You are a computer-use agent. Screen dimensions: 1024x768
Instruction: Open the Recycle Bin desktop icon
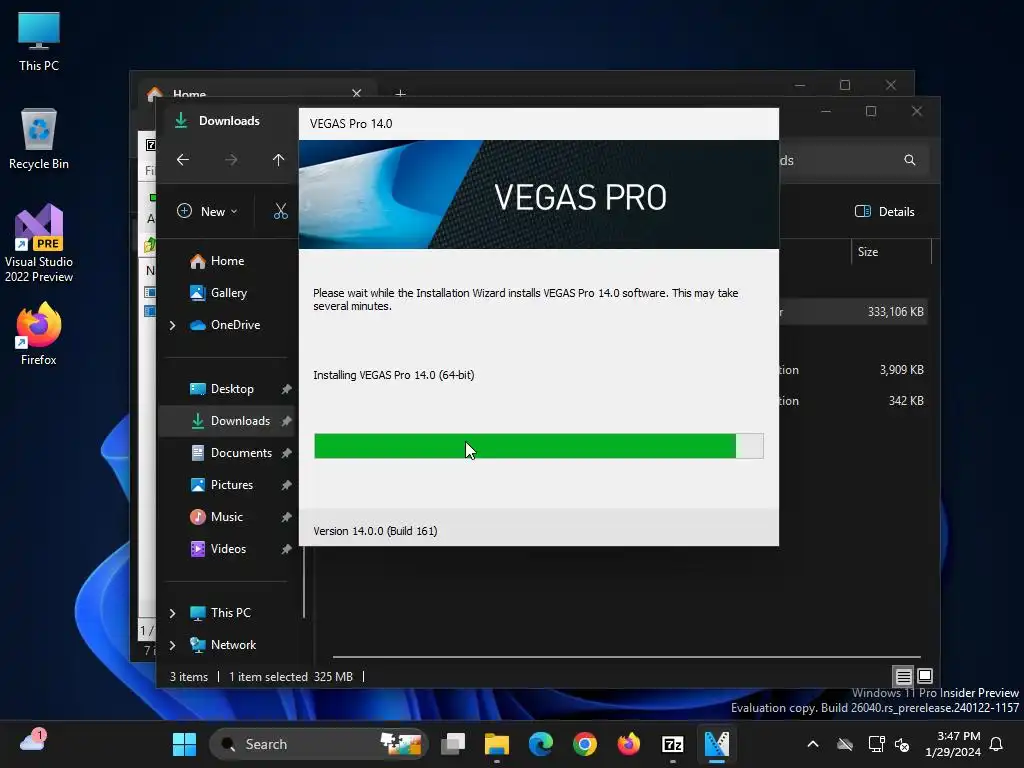(x=39, y=138)
